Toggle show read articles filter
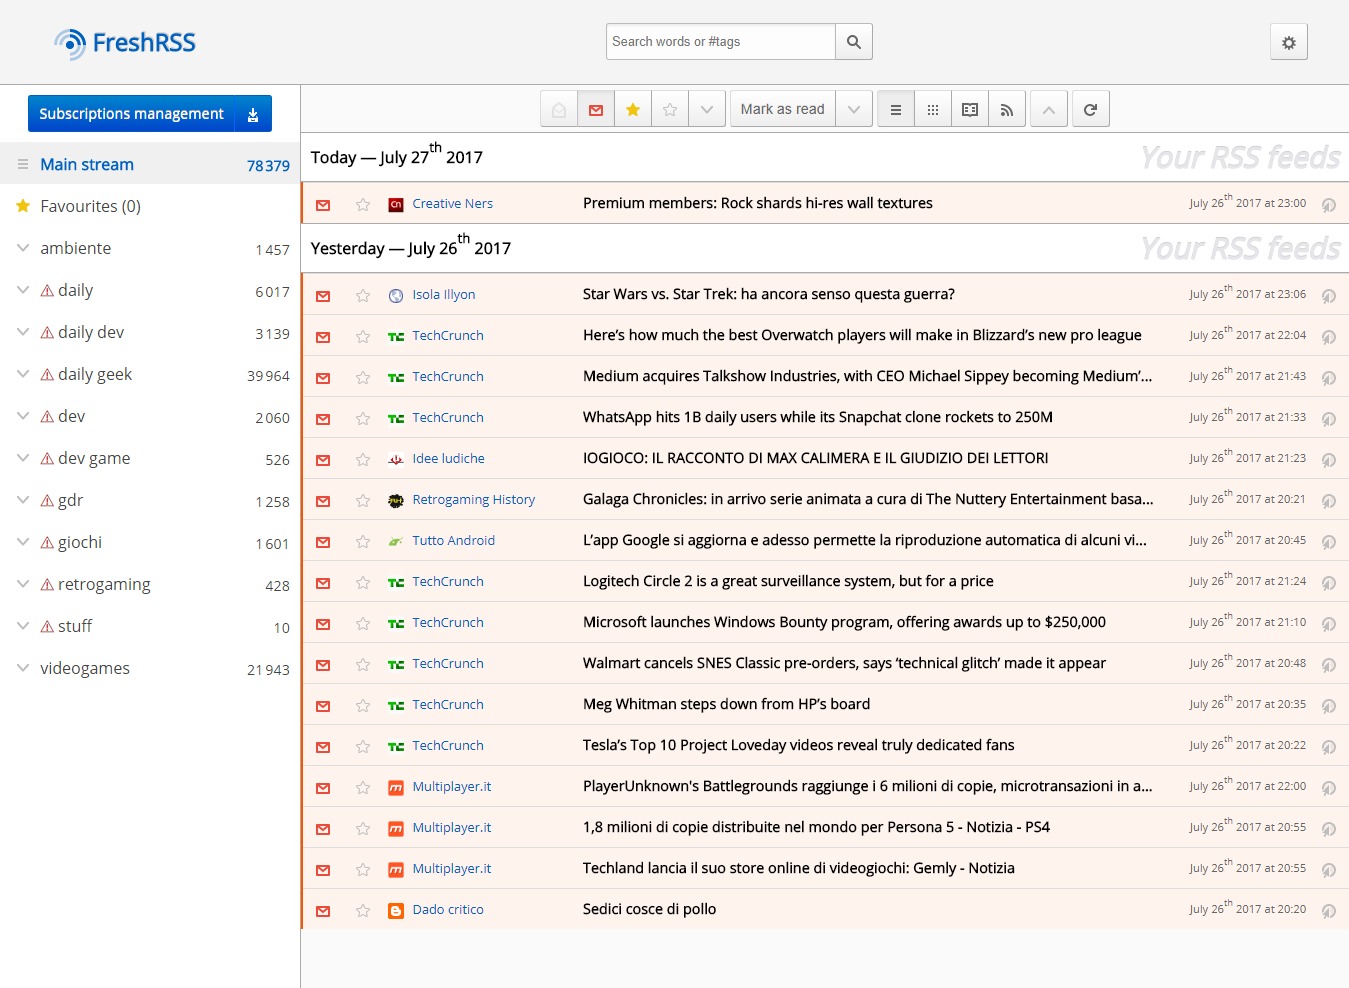Screen dimensions: 1349x988 coord(559,109)
